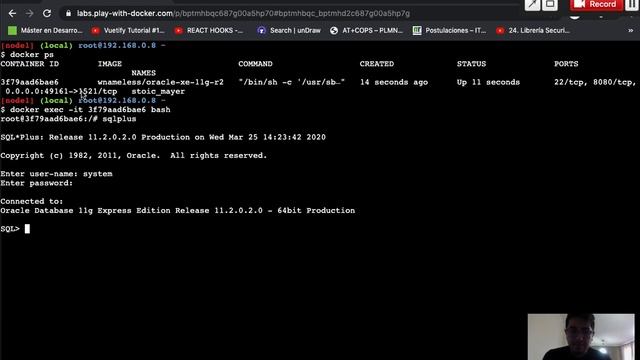Image resolution: width=640 pixels, height=360 pixels.
Task: Click the 'Enter user-name: system' line
Action: coord(56,174)
